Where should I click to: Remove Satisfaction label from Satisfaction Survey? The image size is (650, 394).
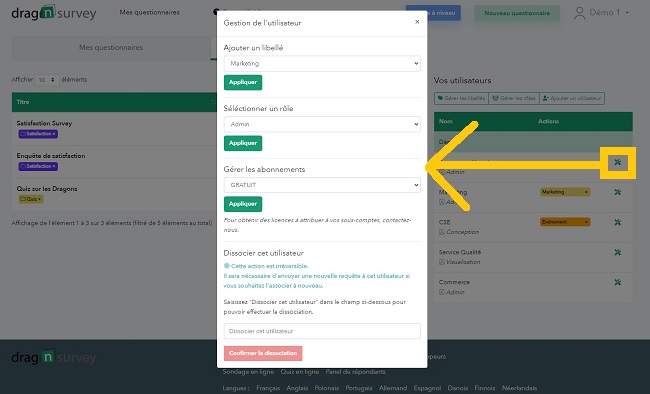click(x=54, y=134)
